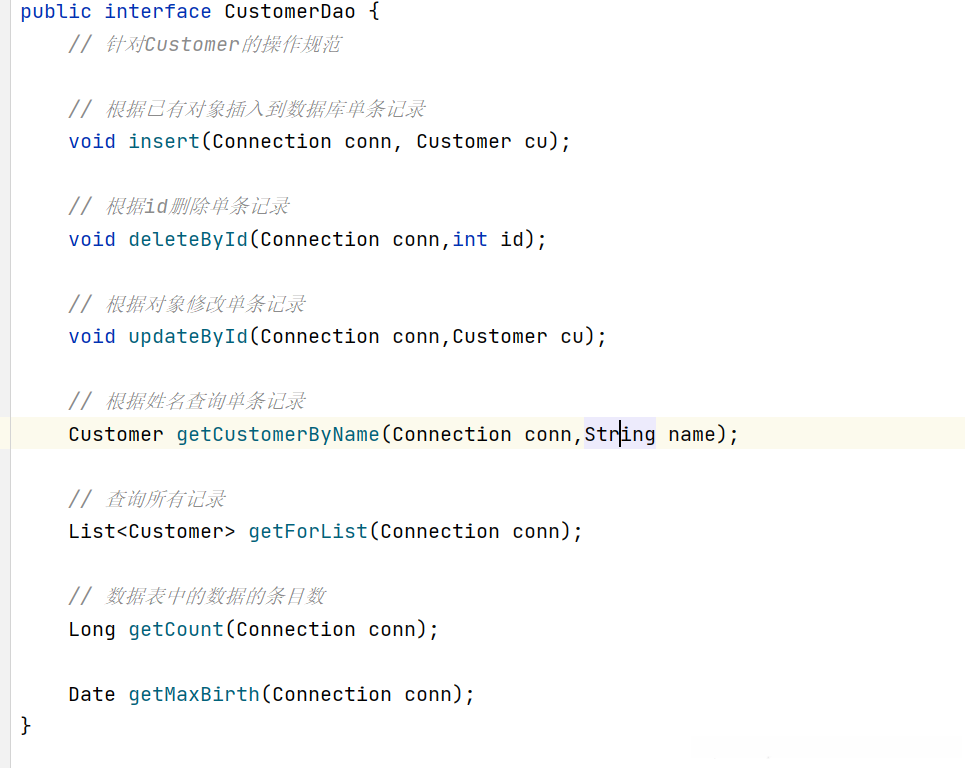This screenshot has height=768, width=965.
Task: Click the getCustomerByName method name
Action: (278, 434)
